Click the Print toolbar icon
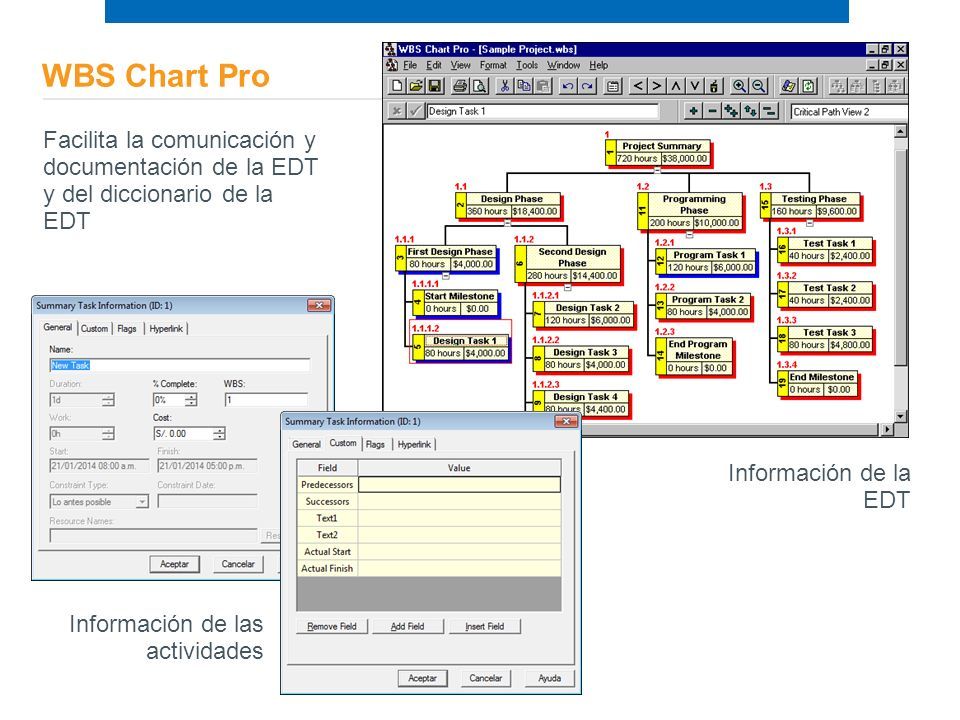Image resolution: width=960 pixels, height=720 pixels. click(460, 86)
